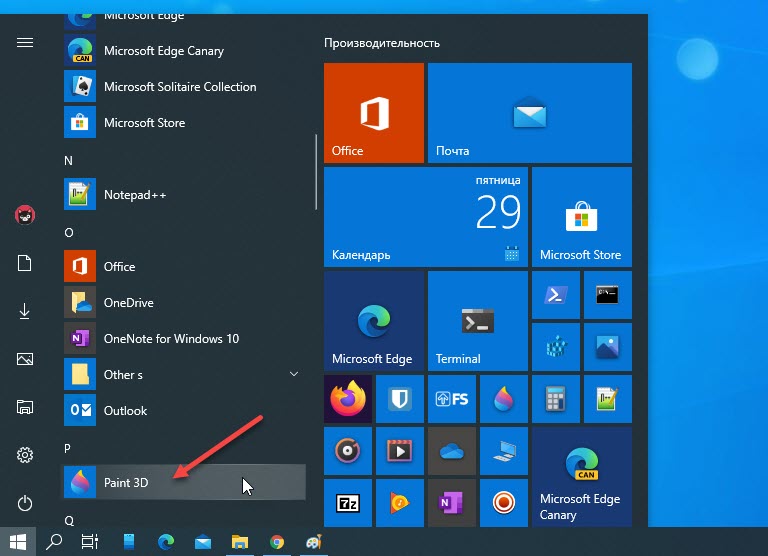Viewport: 768px width, 556px height.
Task: Open the Movies & TV tile
Action: pyautogui.click(x=400, y=451)
